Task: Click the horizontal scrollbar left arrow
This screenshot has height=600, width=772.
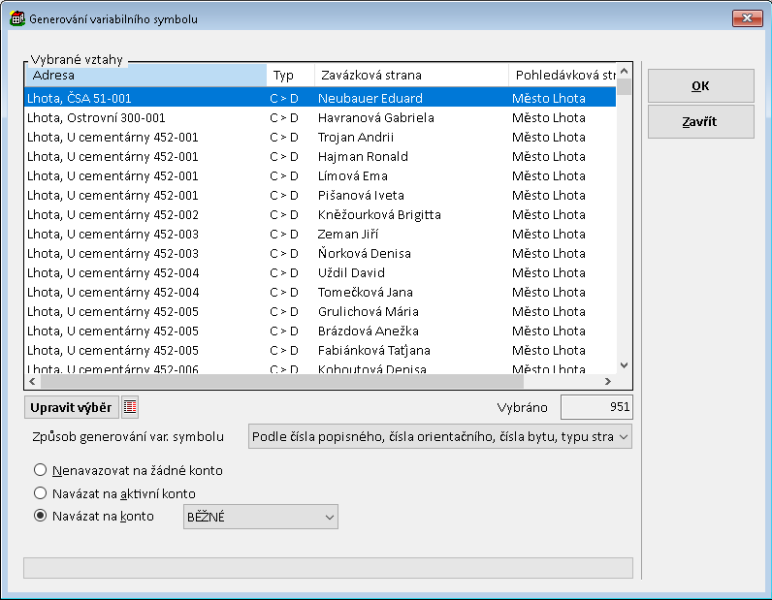Action: [x=32, y=382]
